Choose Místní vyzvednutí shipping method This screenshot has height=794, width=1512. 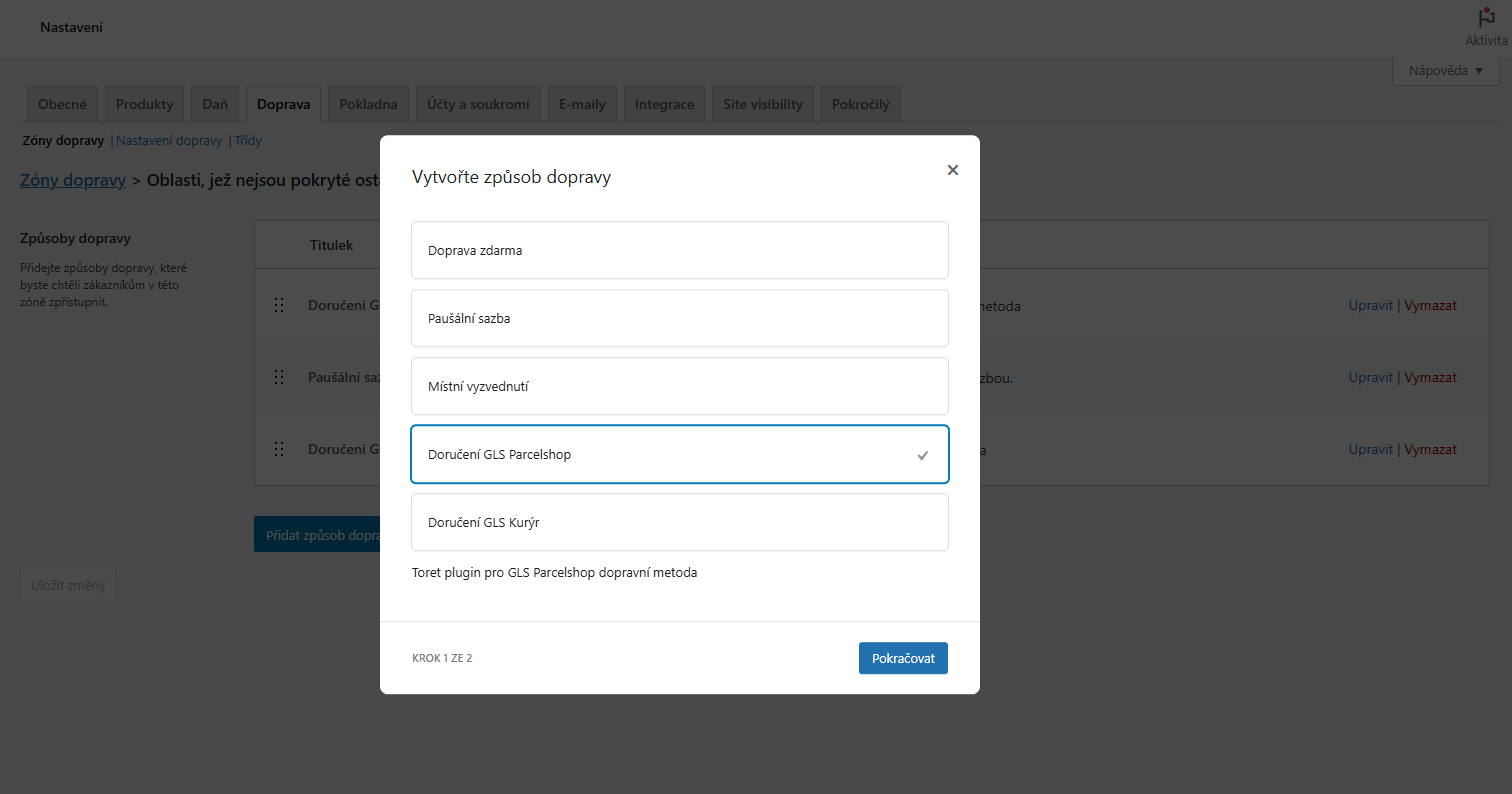tap(680, 386)
